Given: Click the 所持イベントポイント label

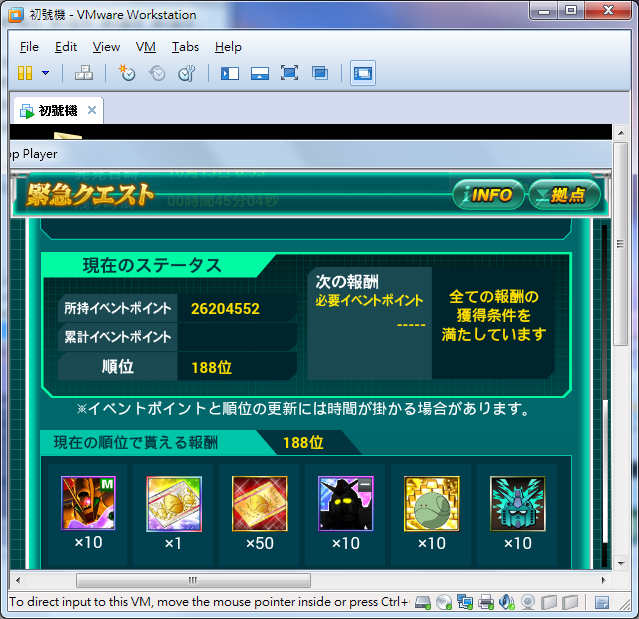Looking at the screenshot, I should 117,308.
